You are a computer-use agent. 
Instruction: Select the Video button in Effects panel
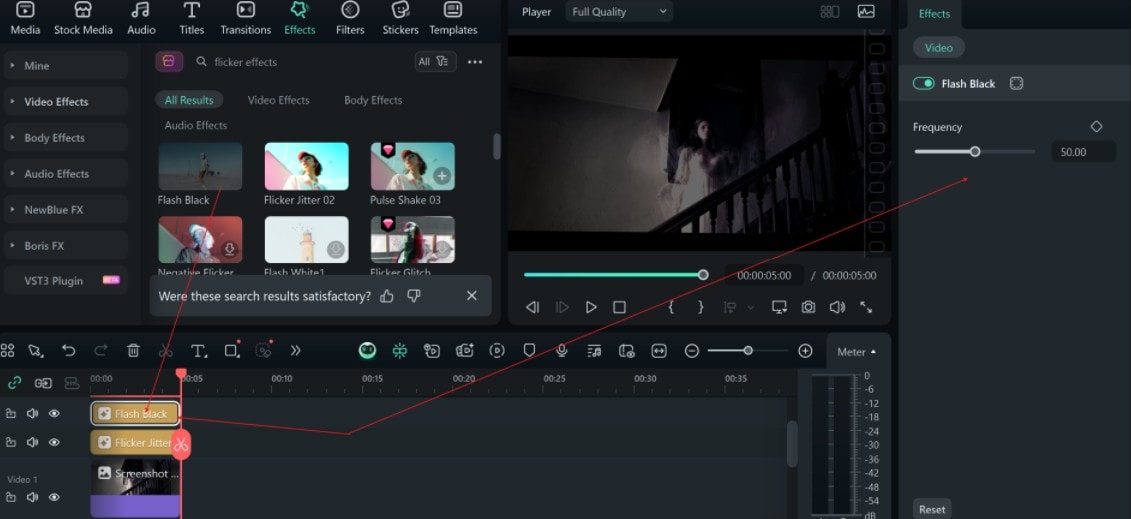coord(938,48)
